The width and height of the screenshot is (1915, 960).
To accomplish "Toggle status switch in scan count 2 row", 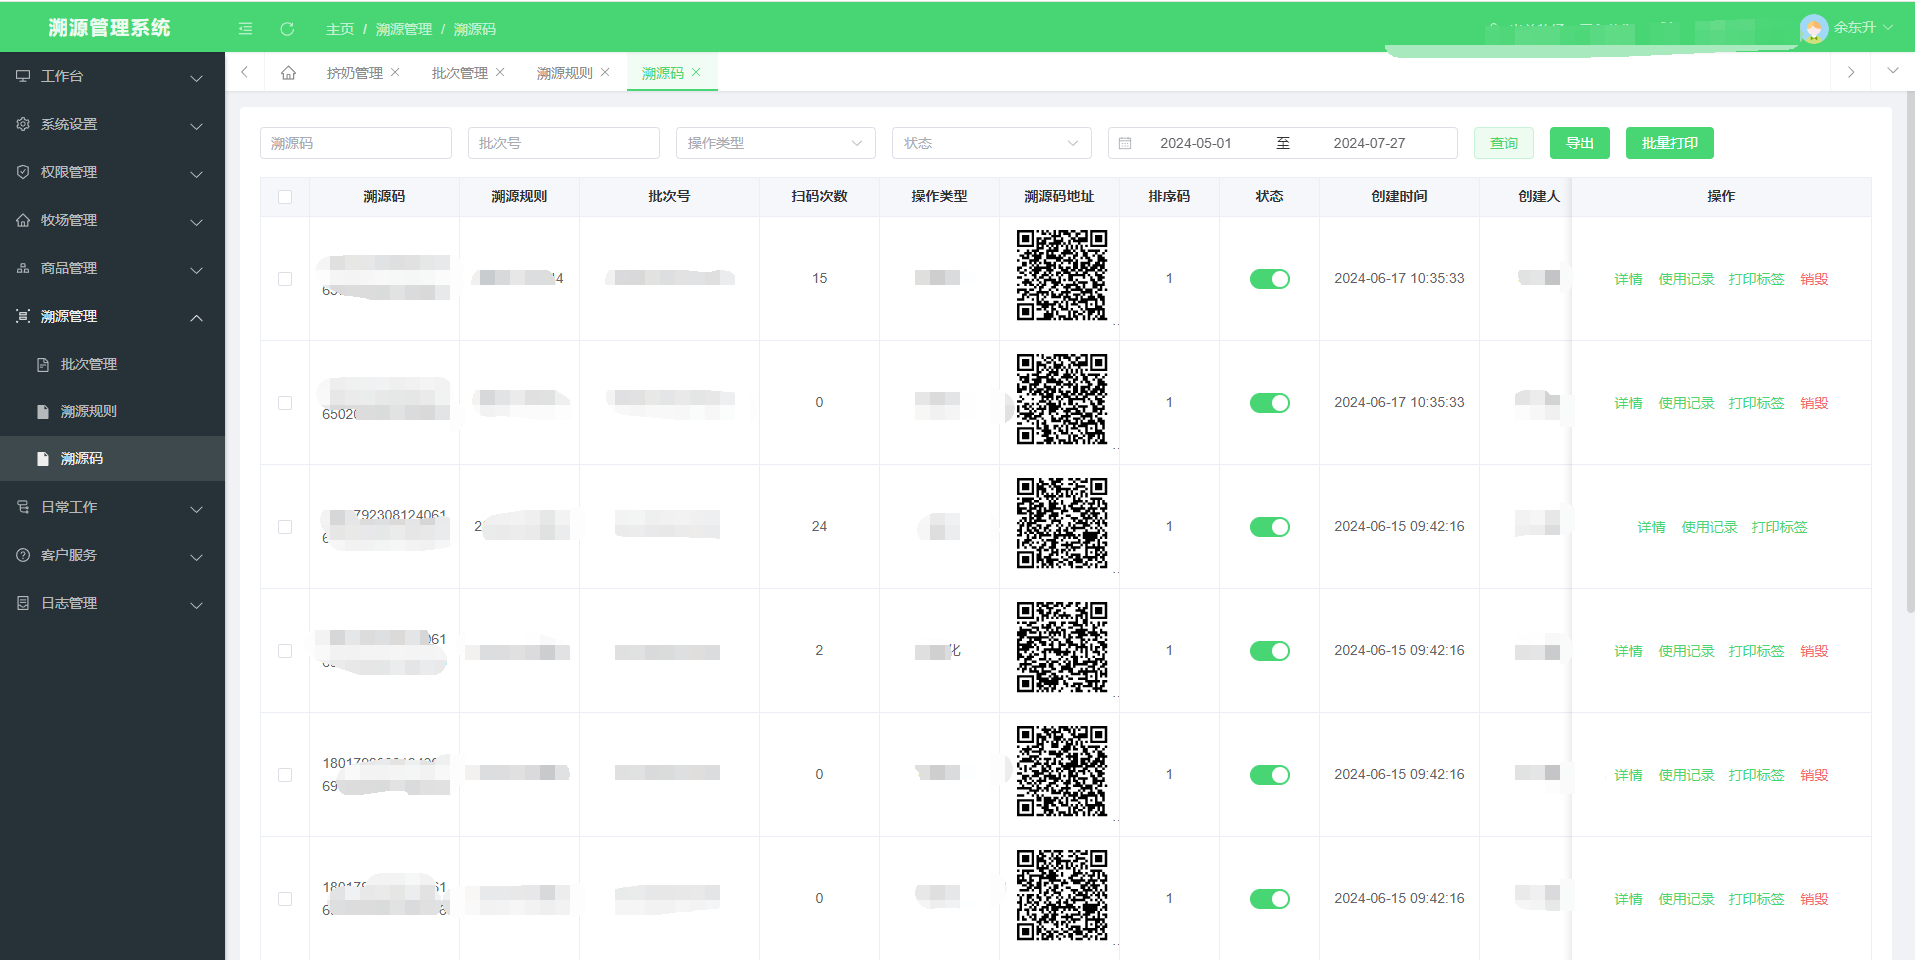I will click(1269, 651).
